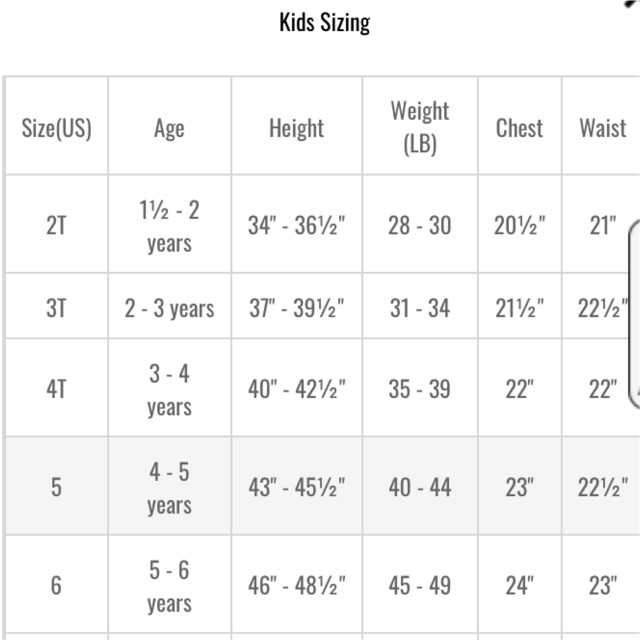Viewport: 640px width, 640px height.
Task: Click the Chest column header
Action: 519,128
